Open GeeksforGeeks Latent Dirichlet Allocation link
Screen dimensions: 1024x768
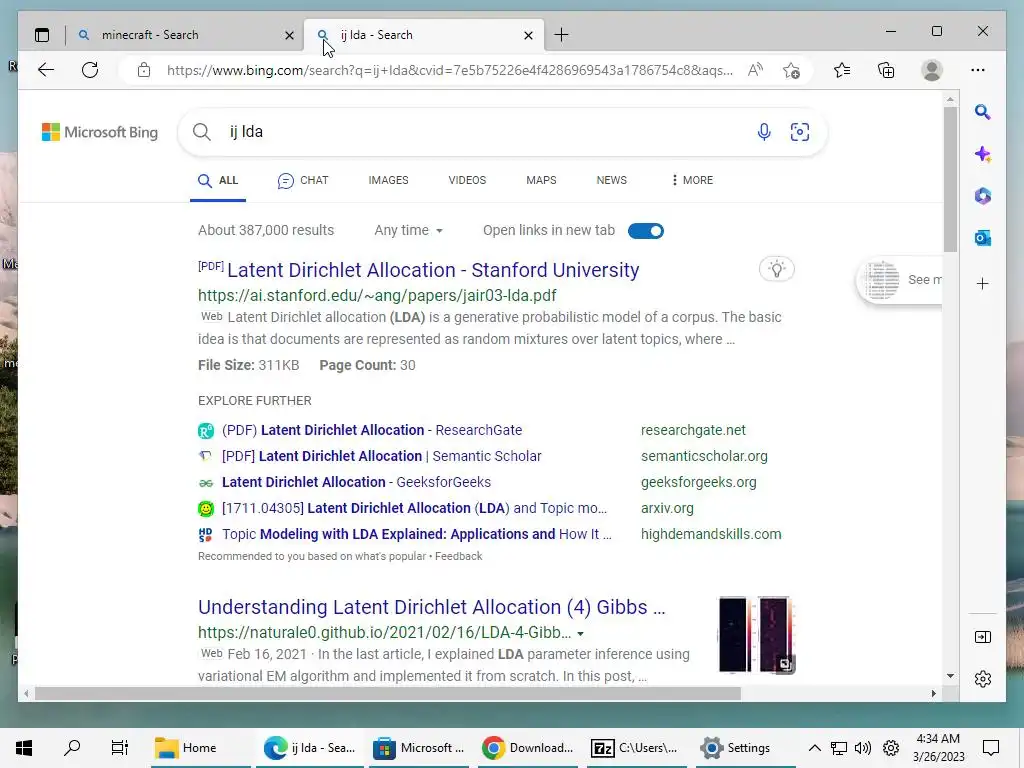[x=356, y=482]
